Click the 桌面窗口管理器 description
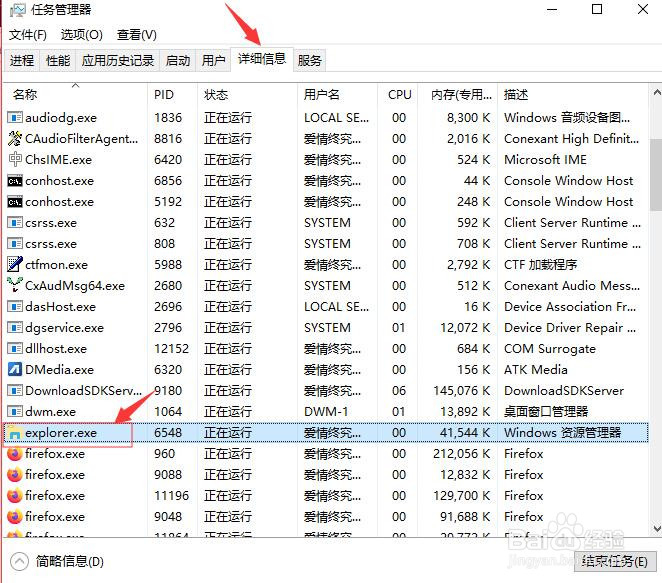 point(546,412)
